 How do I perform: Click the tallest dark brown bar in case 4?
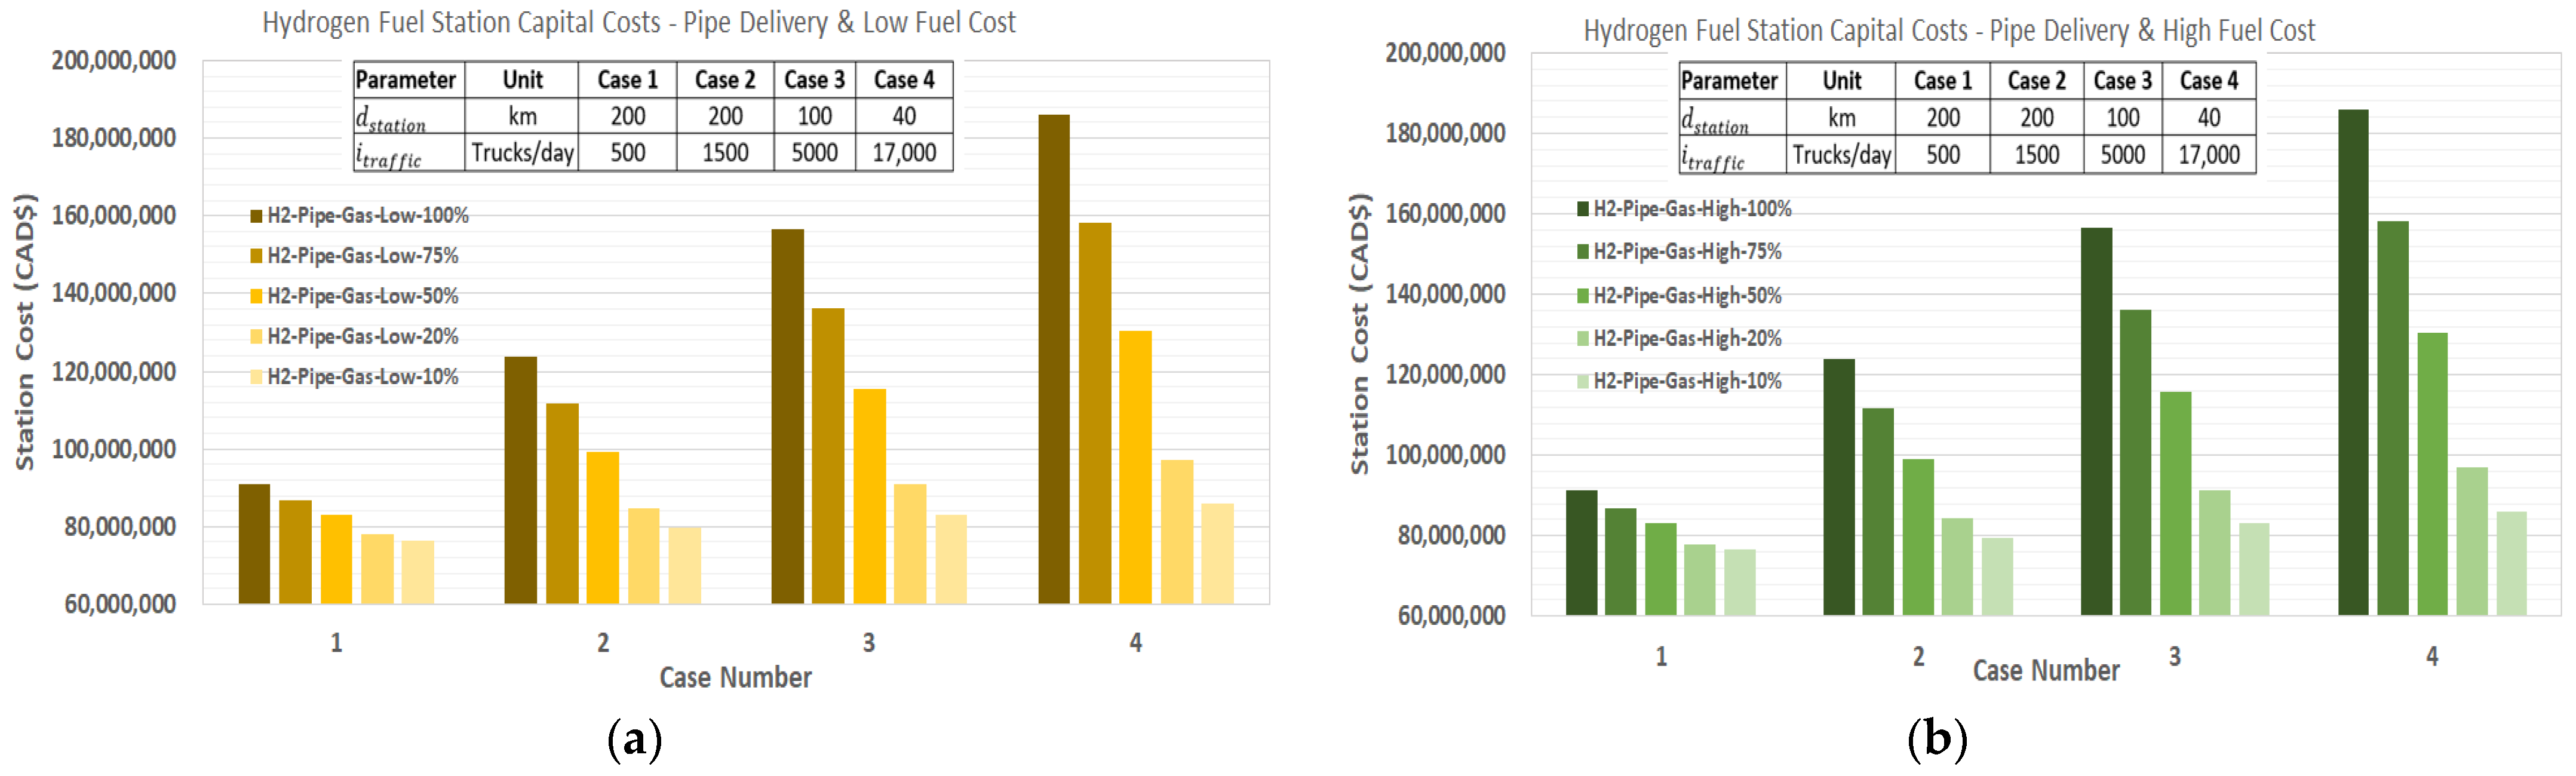point(1054,360)
